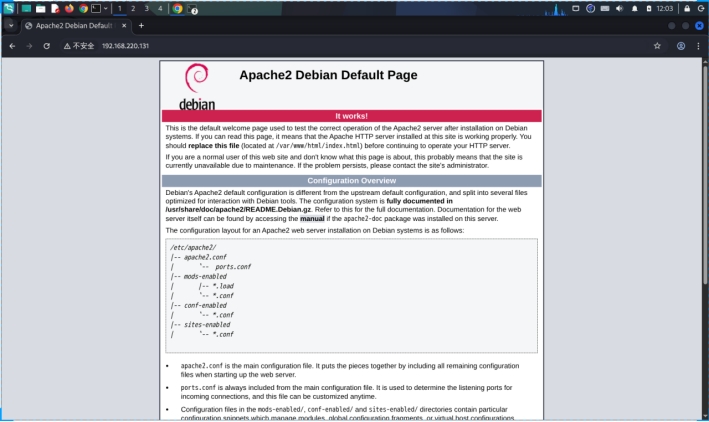Open the Chrome three-dot menu
Image resolution: width=709 pixels, height=422 pixels.
698,46
